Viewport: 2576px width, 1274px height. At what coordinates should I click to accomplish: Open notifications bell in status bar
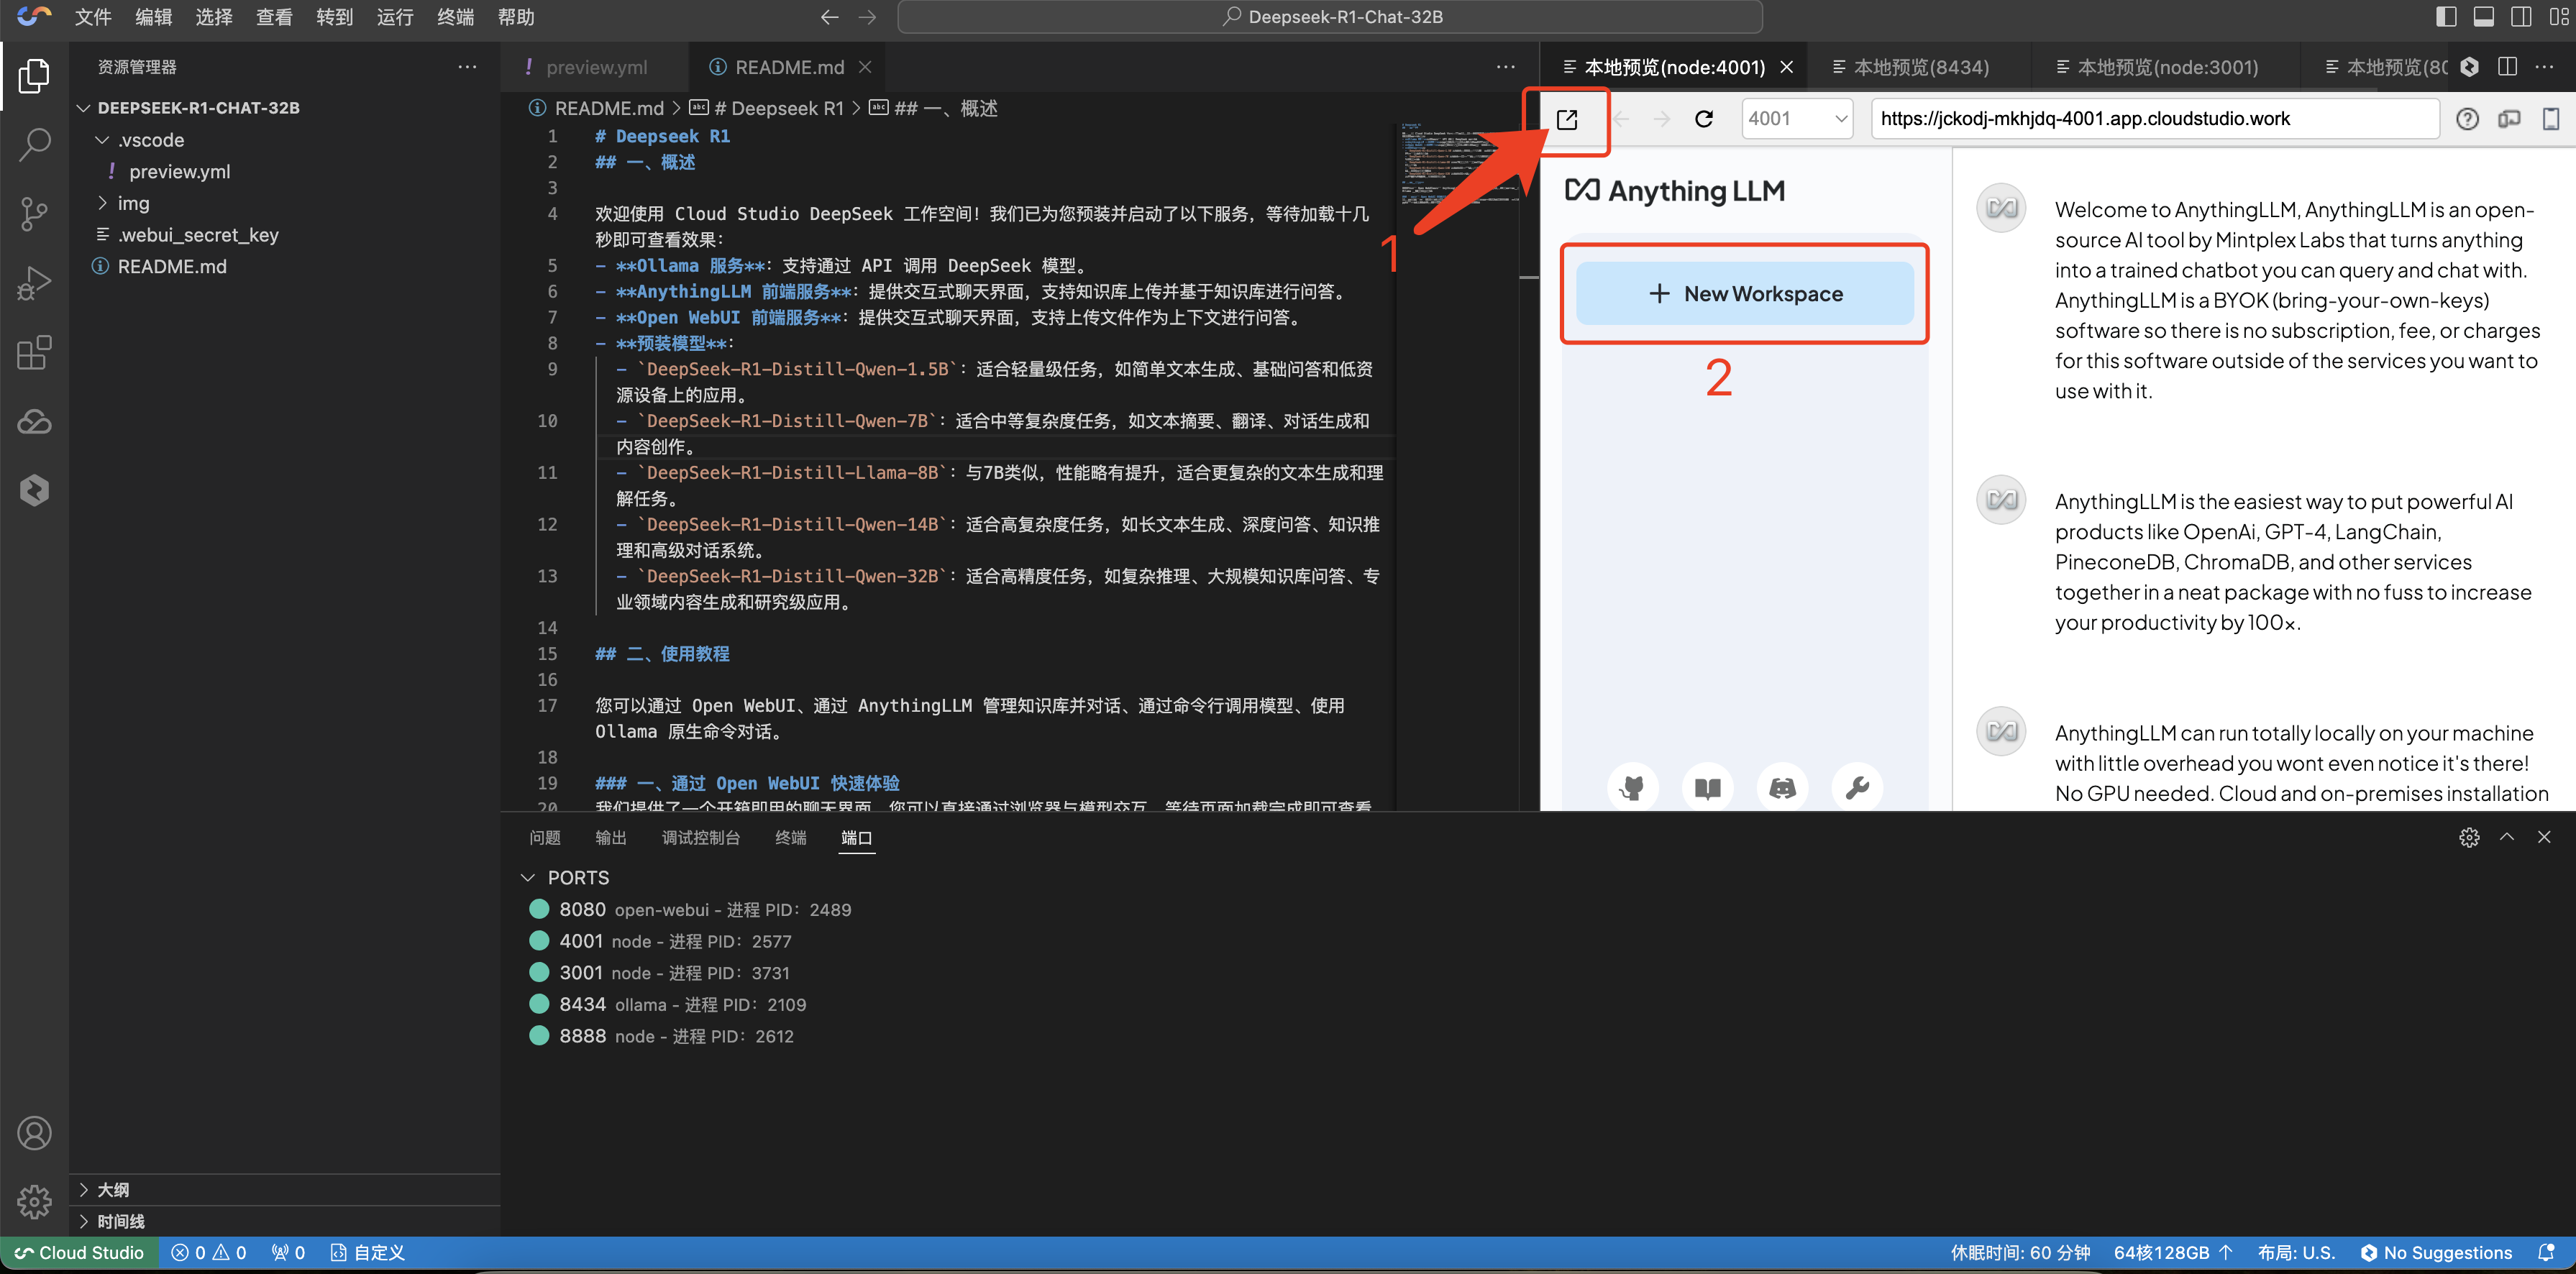(x=2546, y=1252)
